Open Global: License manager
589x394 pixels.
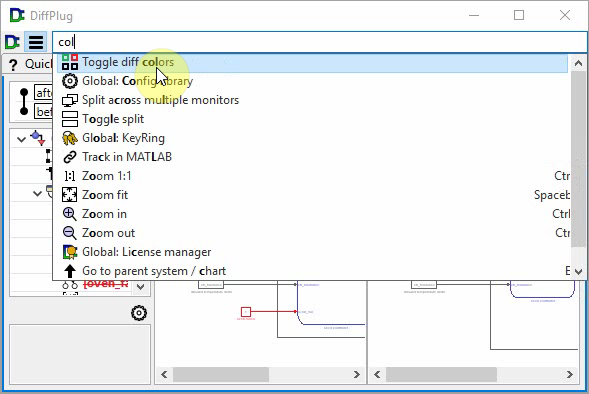point(312,252)
